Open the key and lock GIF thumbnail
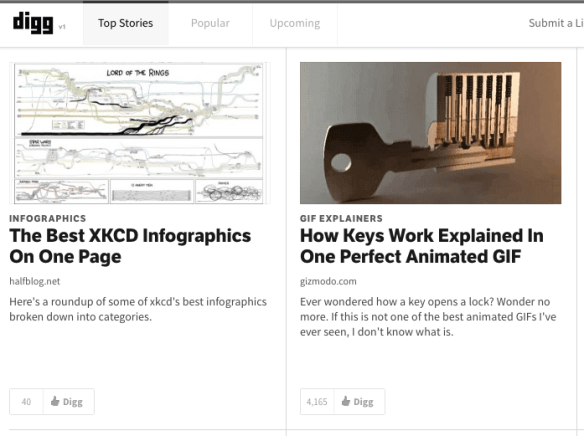584x436 pixels. point(431,133)
